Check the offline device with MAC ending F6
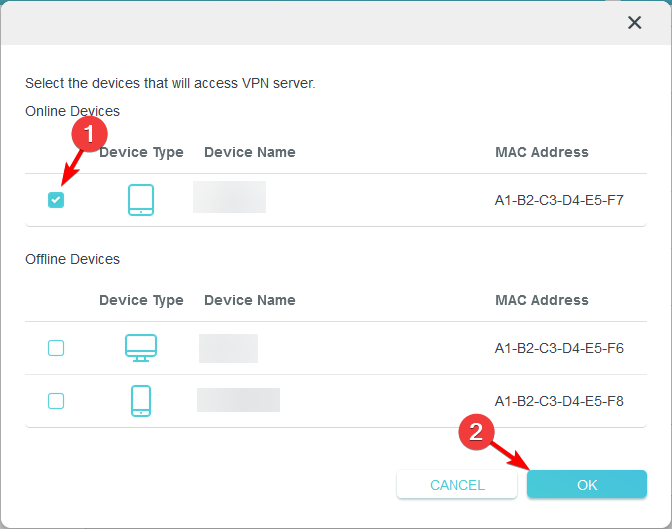 (56, 348)
